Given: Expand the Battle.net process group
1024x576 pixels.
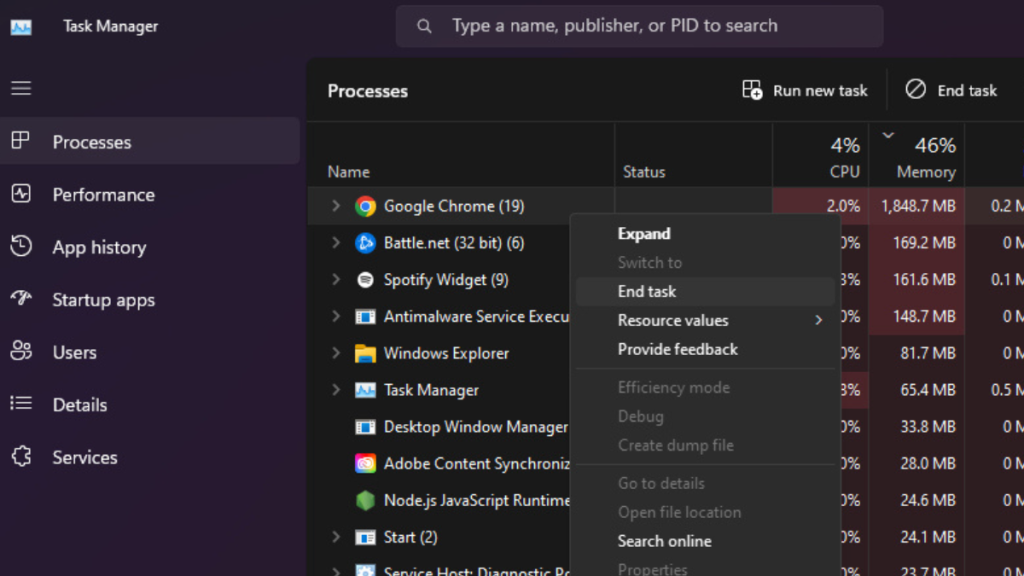Looking at the screenshot, I should click(x=336, y=242).
